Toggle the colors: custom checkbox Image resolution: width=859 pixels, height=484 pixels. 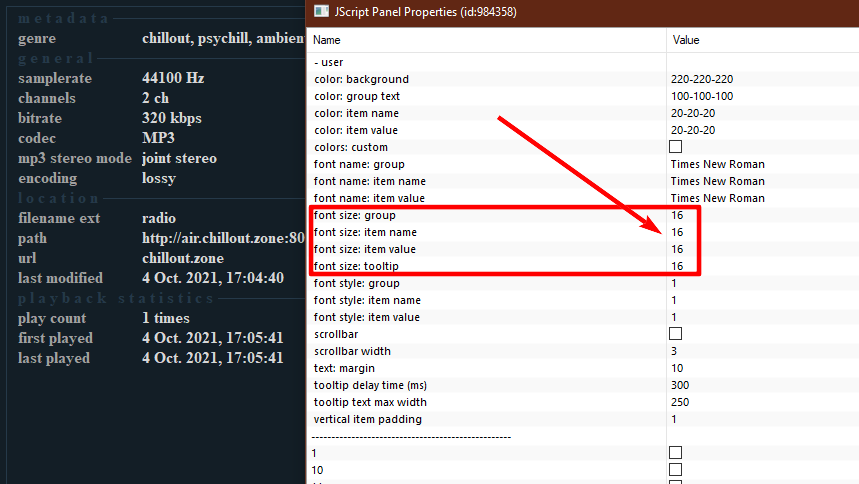pyautogui.click(x=675, y=147)
